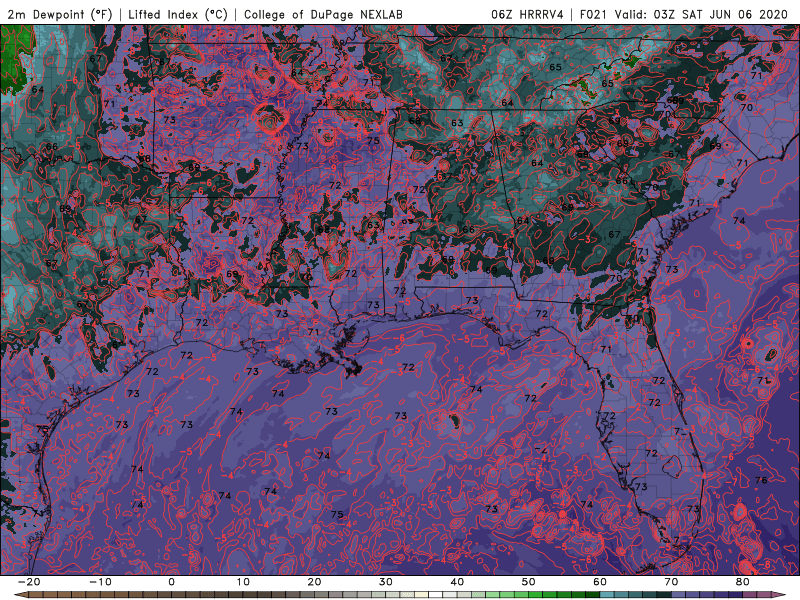The image size is (800, 600).
Task: Click the -20 tick label on the color scale
Action: coord(28,582)
